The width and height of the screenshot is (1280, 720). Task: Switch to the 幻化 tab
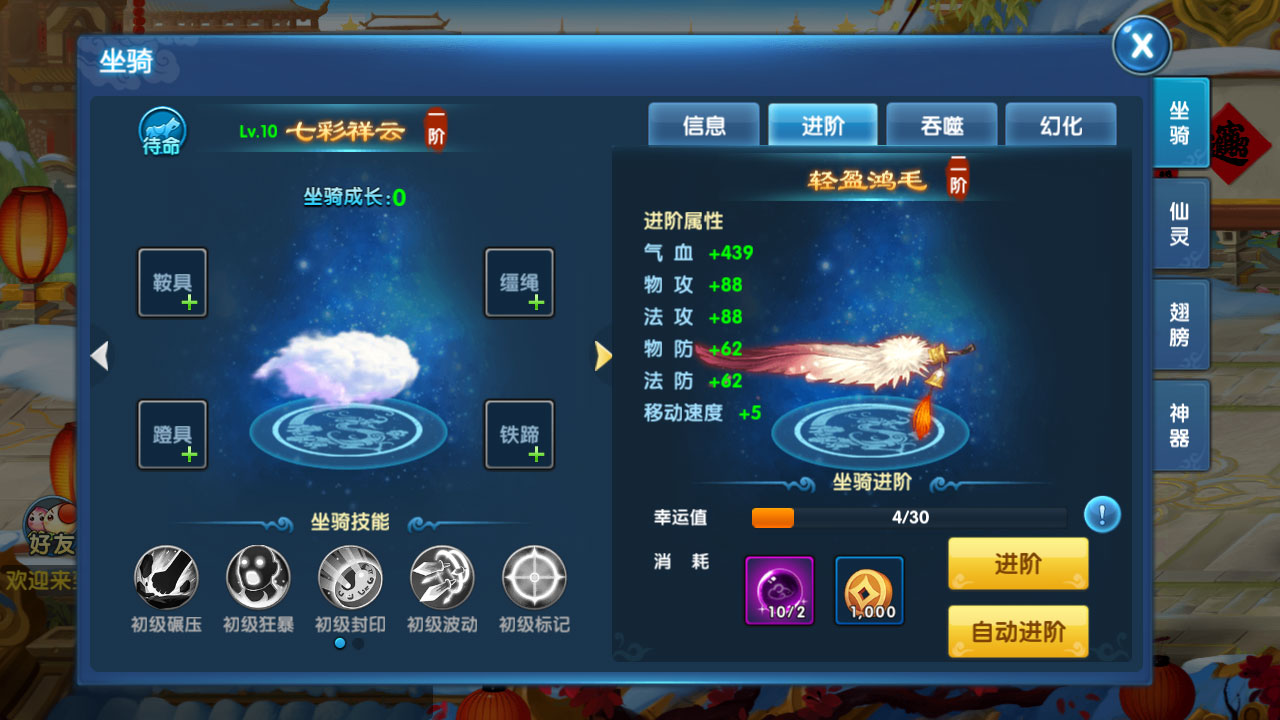tap(1061, 125)
